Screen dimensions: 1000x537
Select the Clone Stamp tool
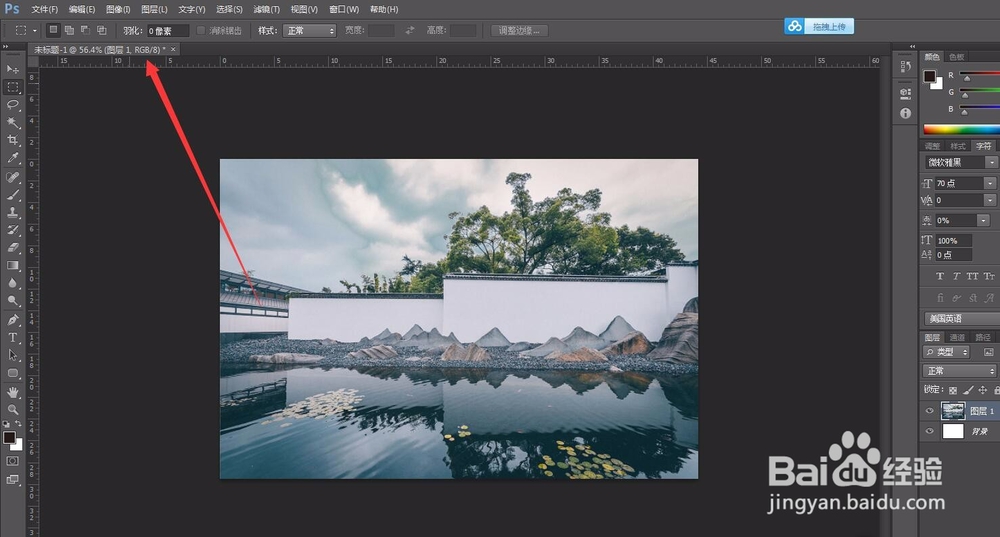[x=13, y=212]
